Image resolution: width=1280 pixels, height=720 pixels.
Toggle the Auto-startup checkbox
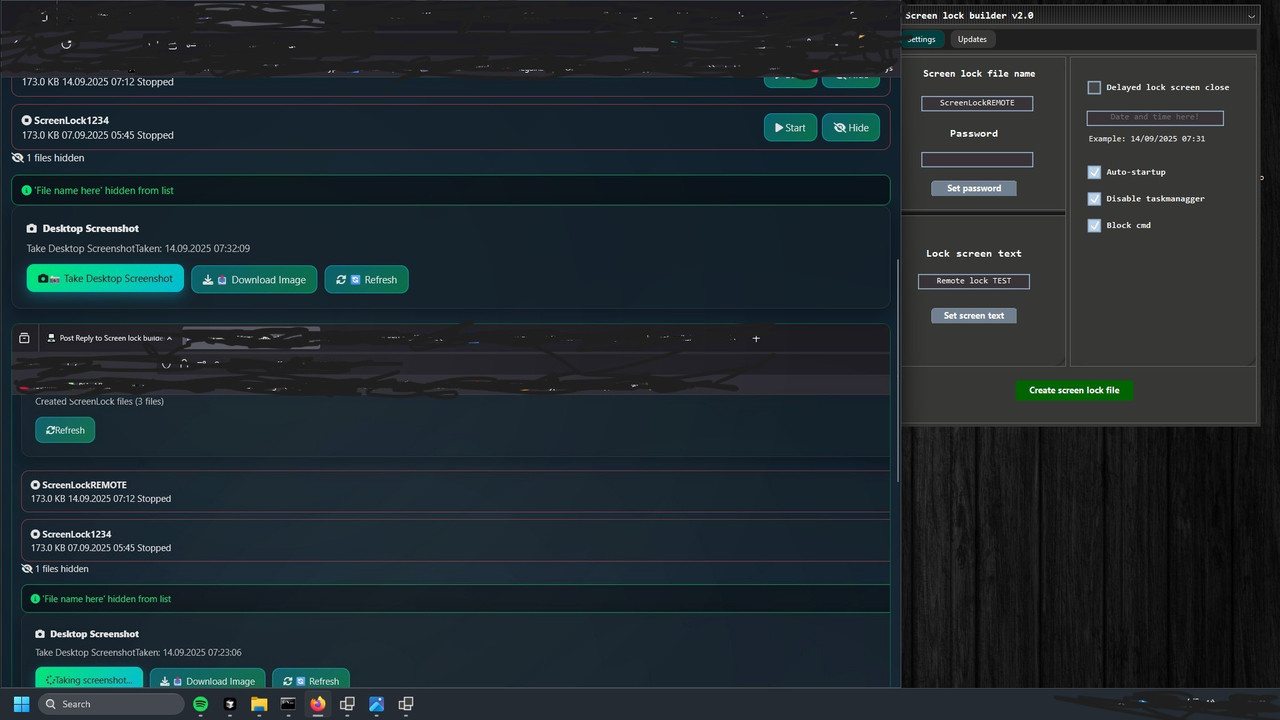(x=1094, y=172)
